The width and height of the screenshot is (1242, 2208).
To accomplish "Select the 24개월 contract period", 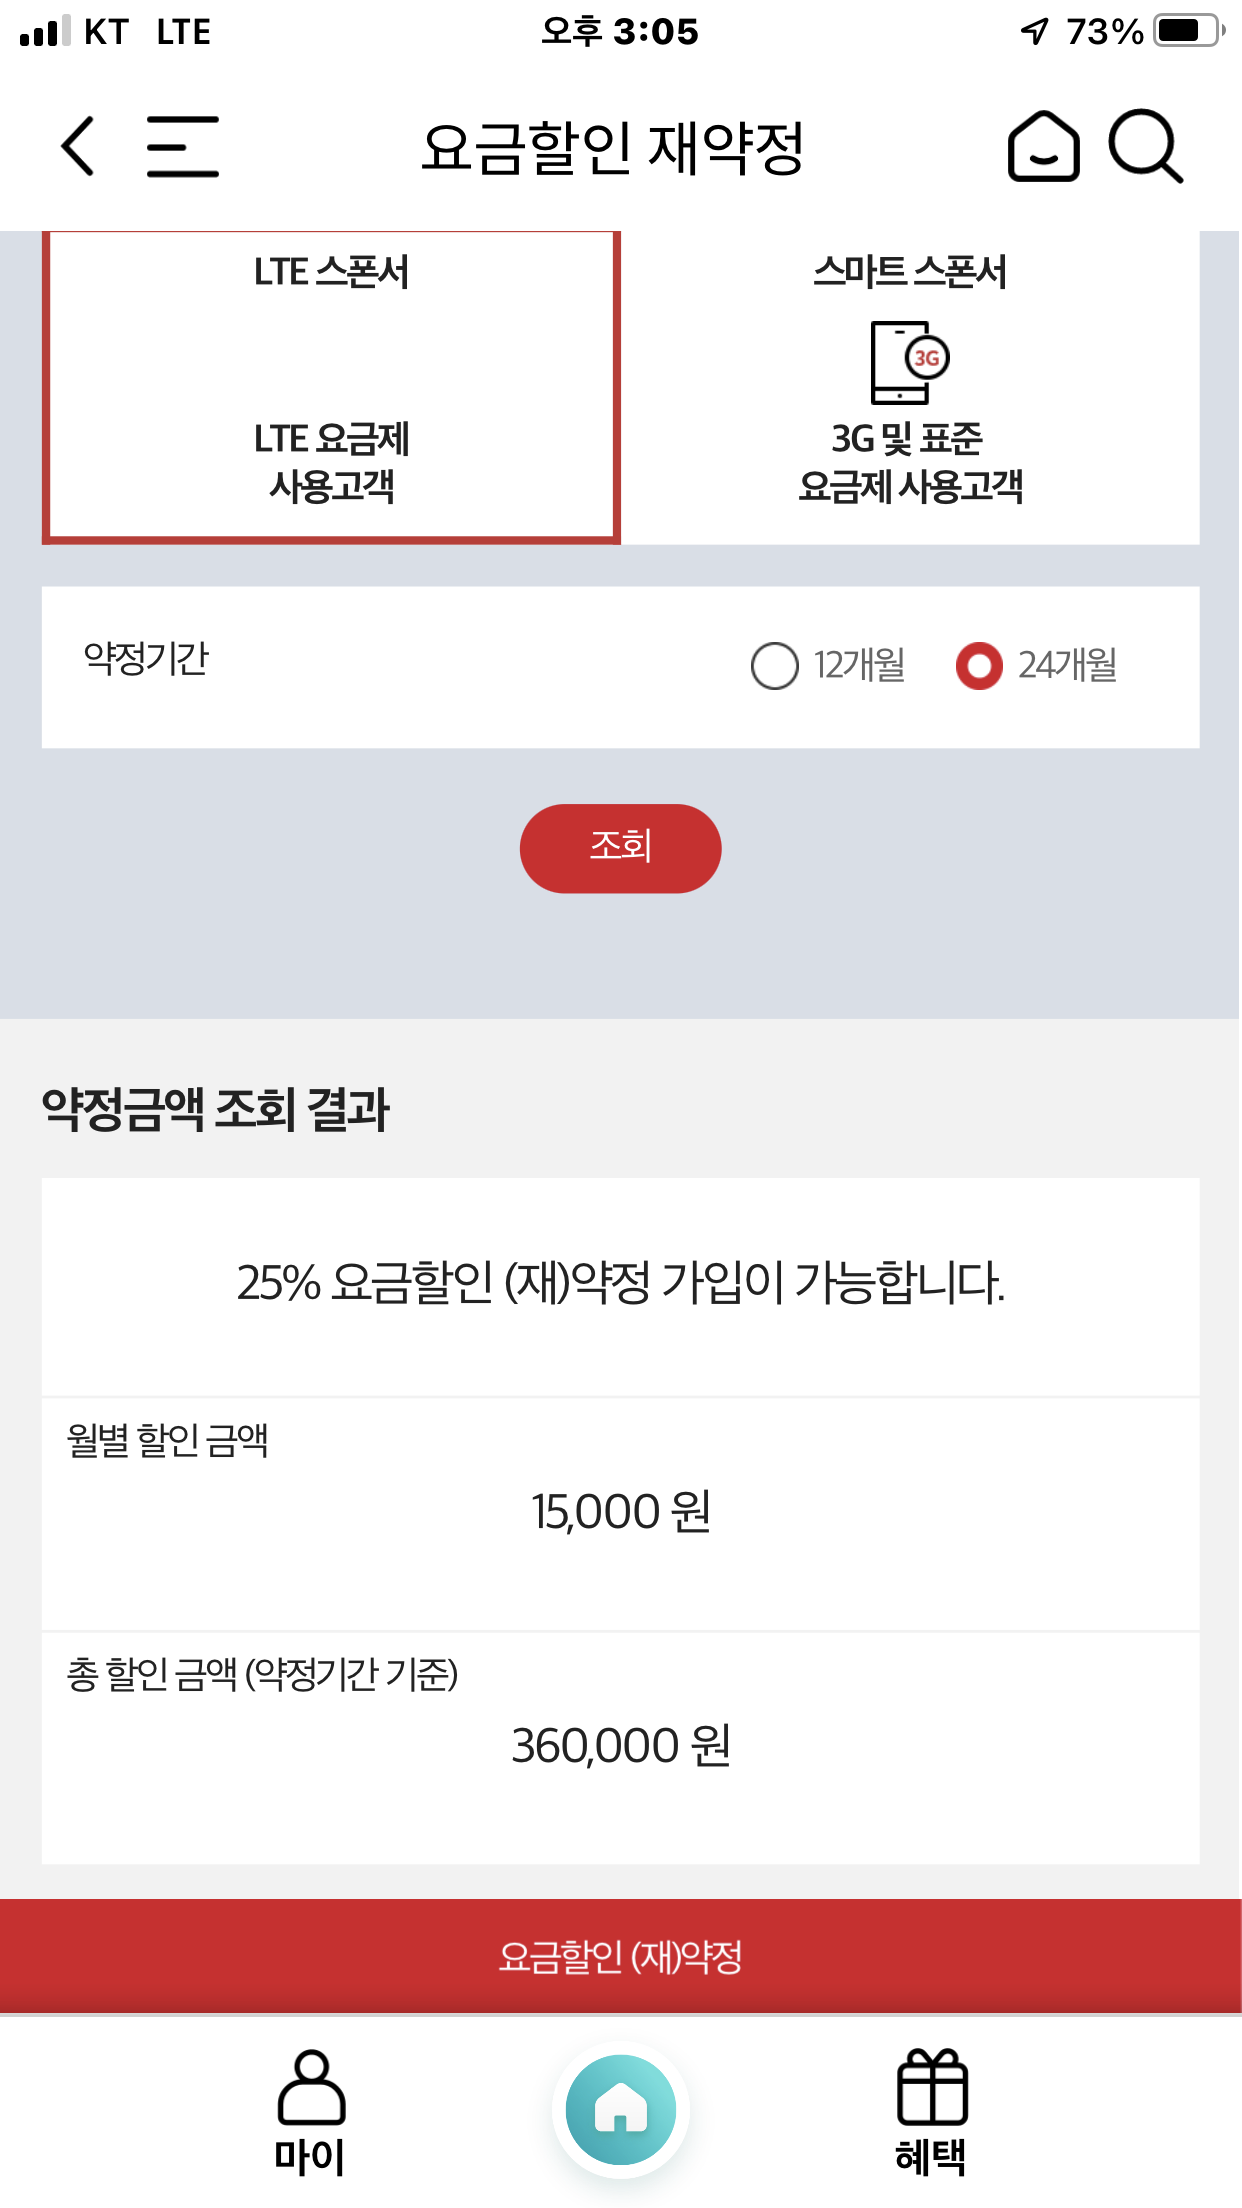I will tap(979, 666).
